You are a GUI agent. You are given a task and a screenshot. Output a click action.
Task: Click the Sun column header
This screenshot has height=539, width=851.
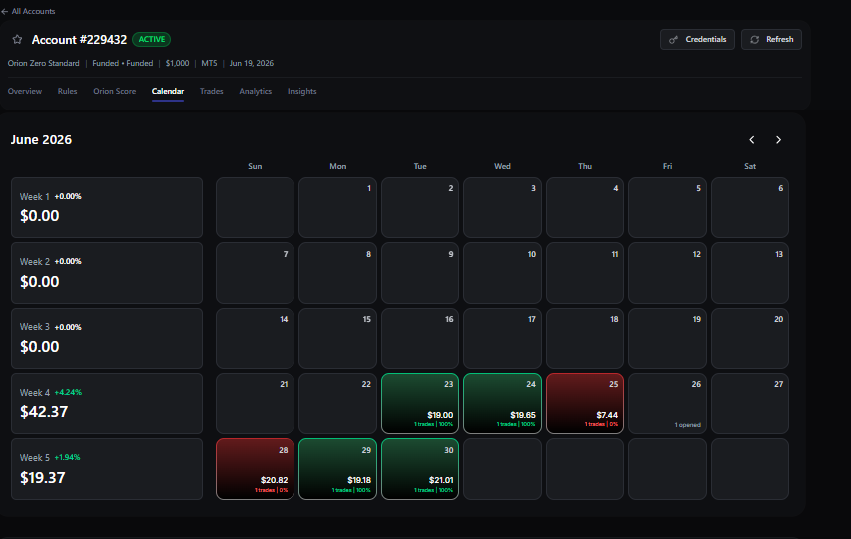pos(255,166)
